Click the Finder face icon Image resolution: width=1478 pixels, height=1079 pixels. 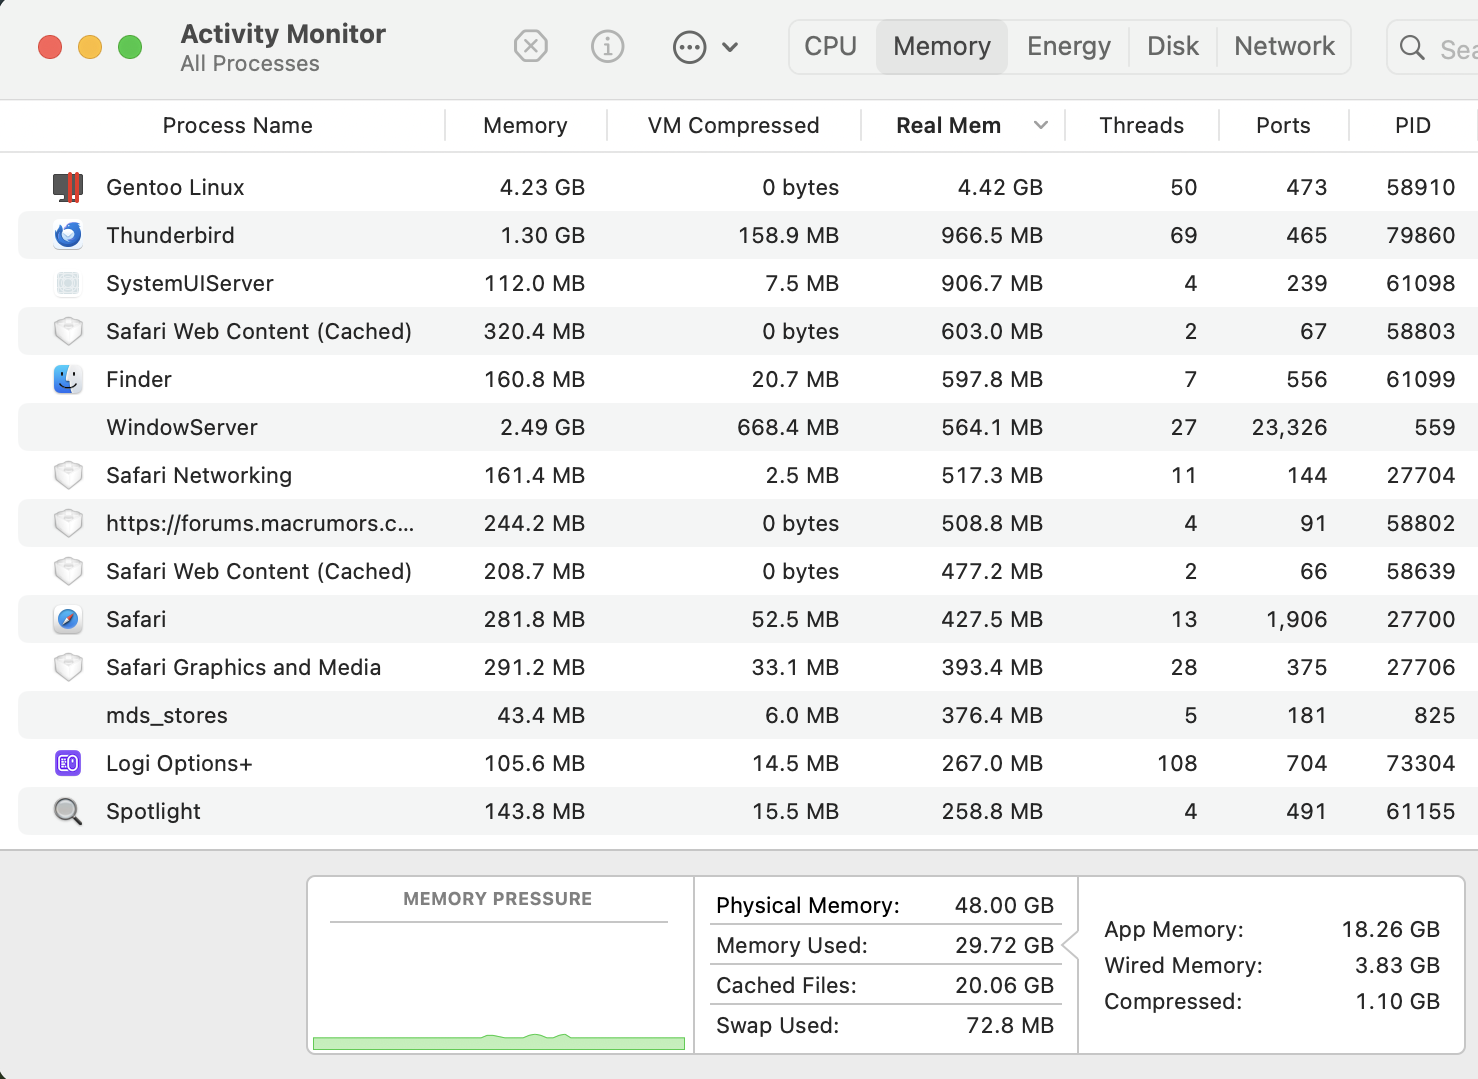coord(68,379)
